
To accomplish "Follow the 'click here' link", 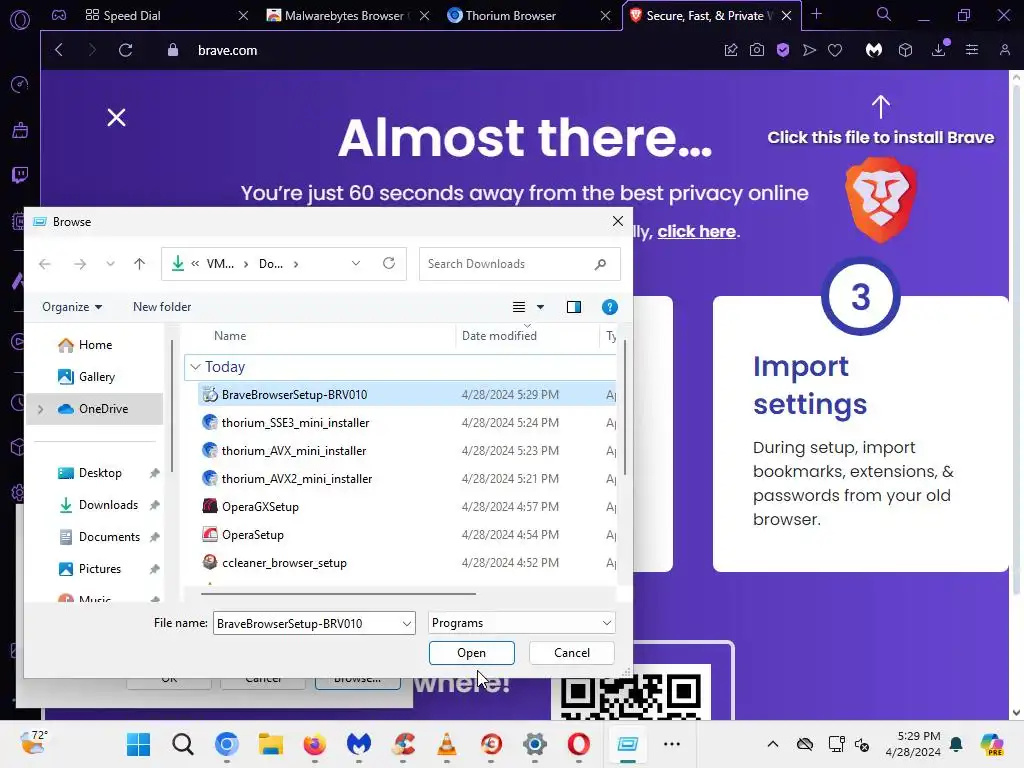I will (x=696, y=231).
